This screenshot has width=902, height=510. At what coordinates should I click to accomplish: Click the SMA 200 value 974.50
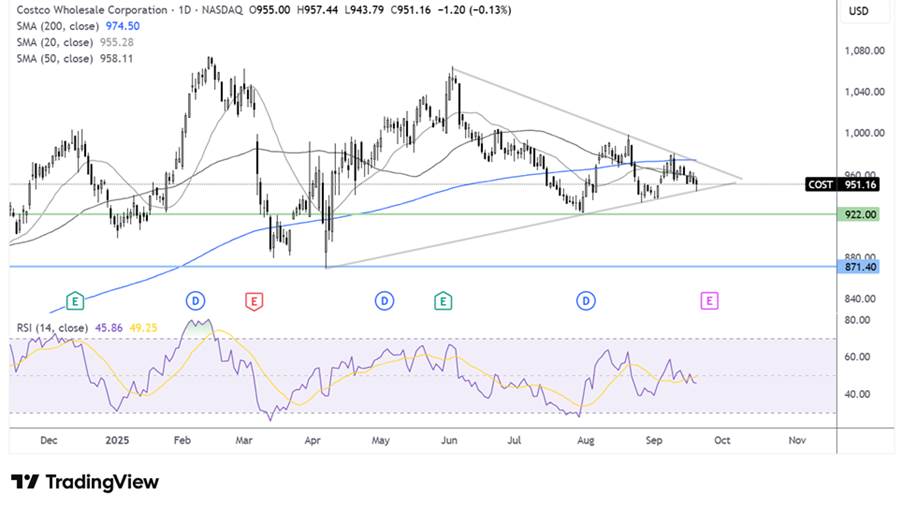pyautogui.click(x=123, y=26)
